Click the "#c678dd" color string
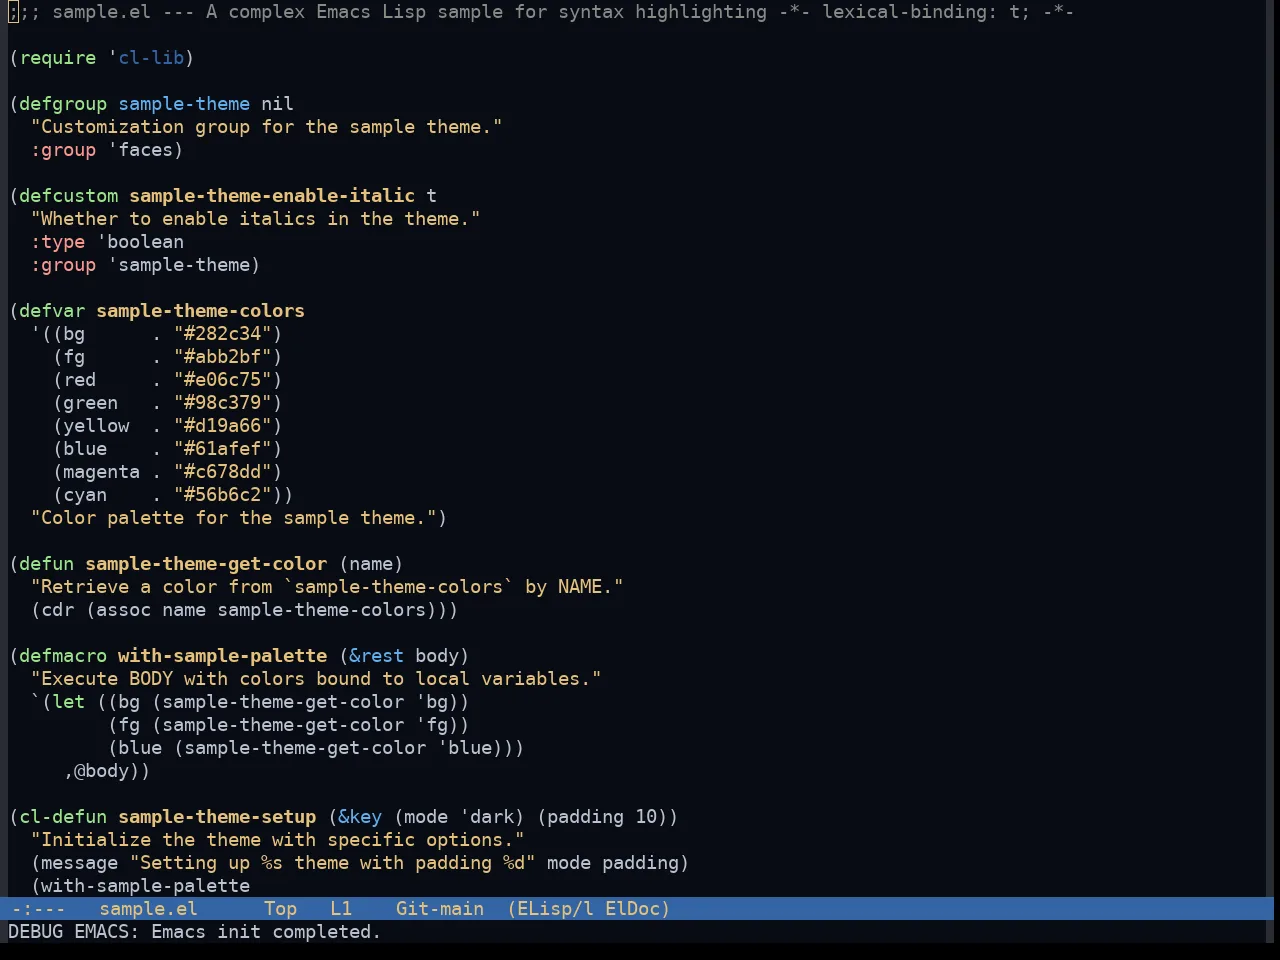The image size is (1280, 960). click(223, 472)
